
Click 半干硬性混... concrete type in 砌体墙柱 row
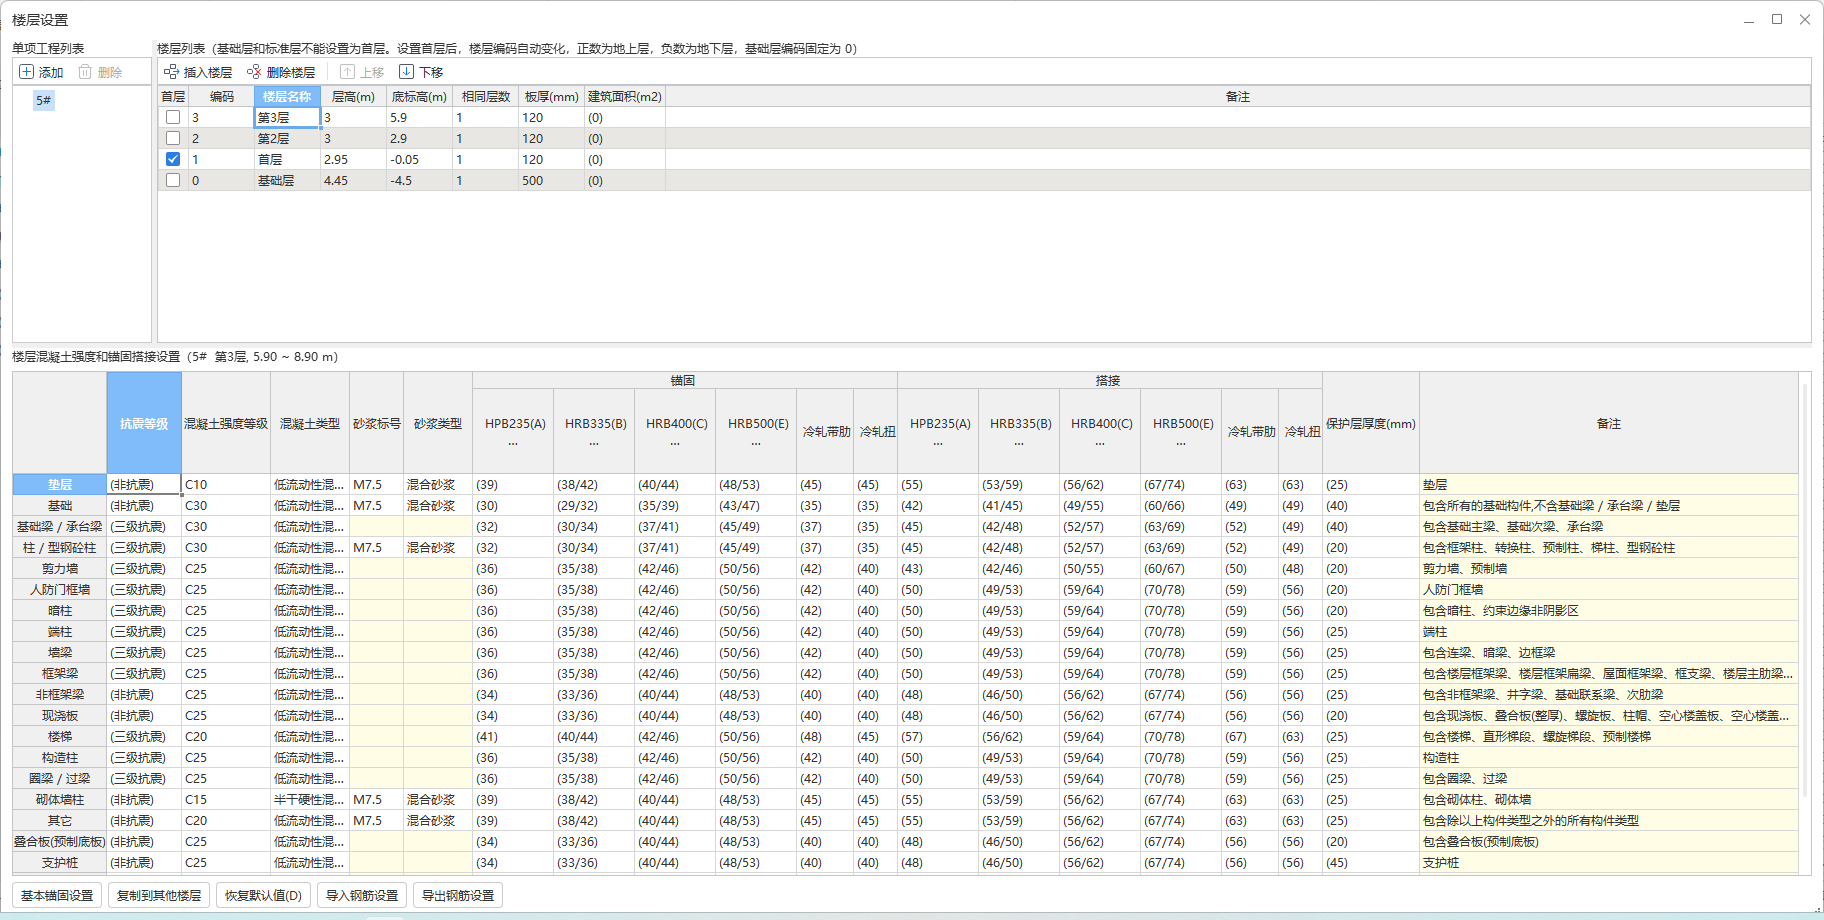(x=310, y=800)
